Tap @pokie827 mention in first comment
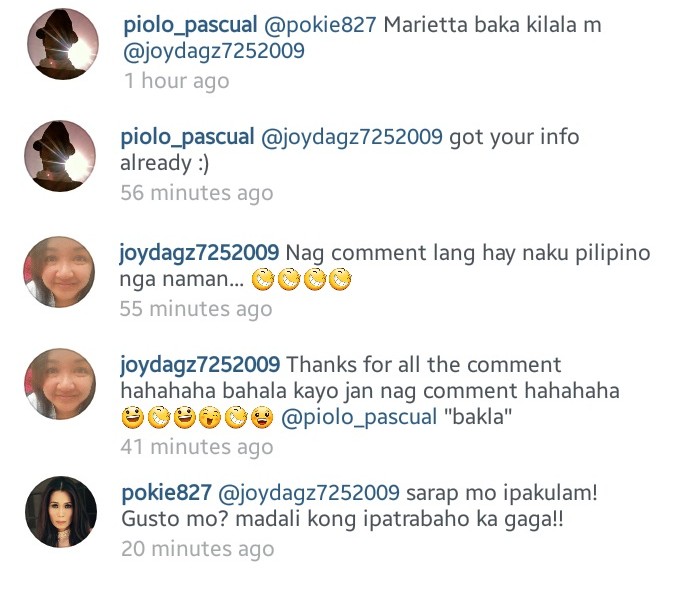This screenshot has height=600, width=684. [x=320, y=26]
